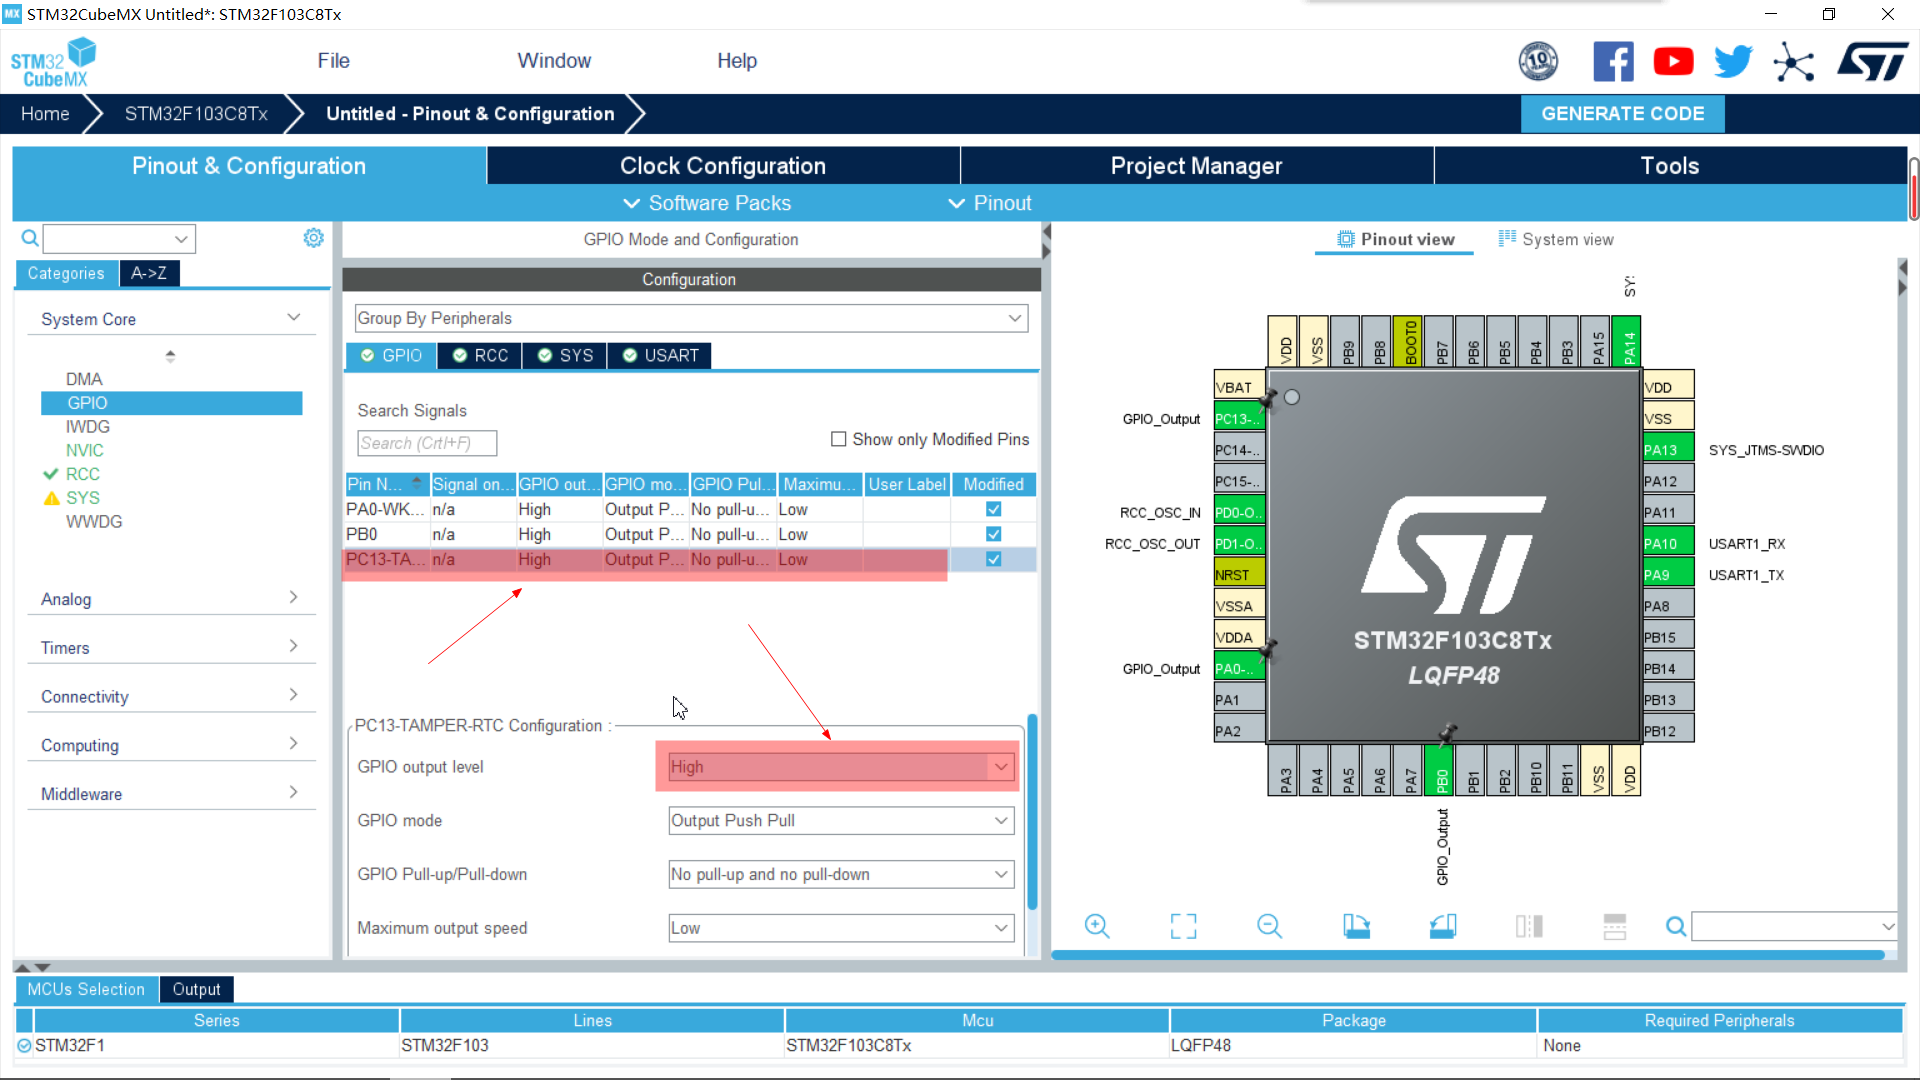Open the File menu

(x=333, y=61)
